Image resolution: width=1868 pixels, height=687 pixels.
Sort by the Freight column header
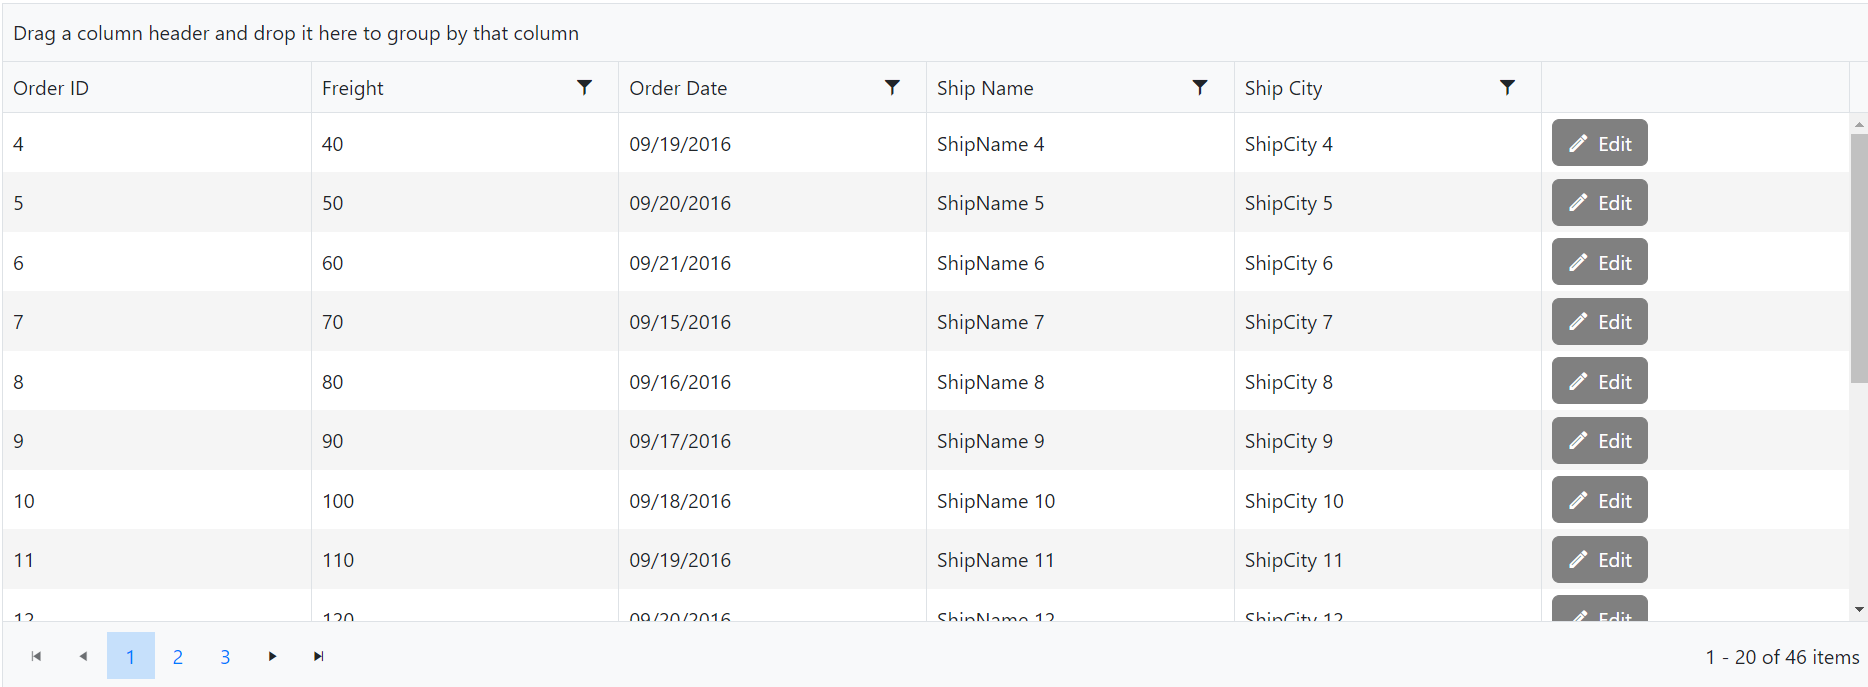coord(353,88)
